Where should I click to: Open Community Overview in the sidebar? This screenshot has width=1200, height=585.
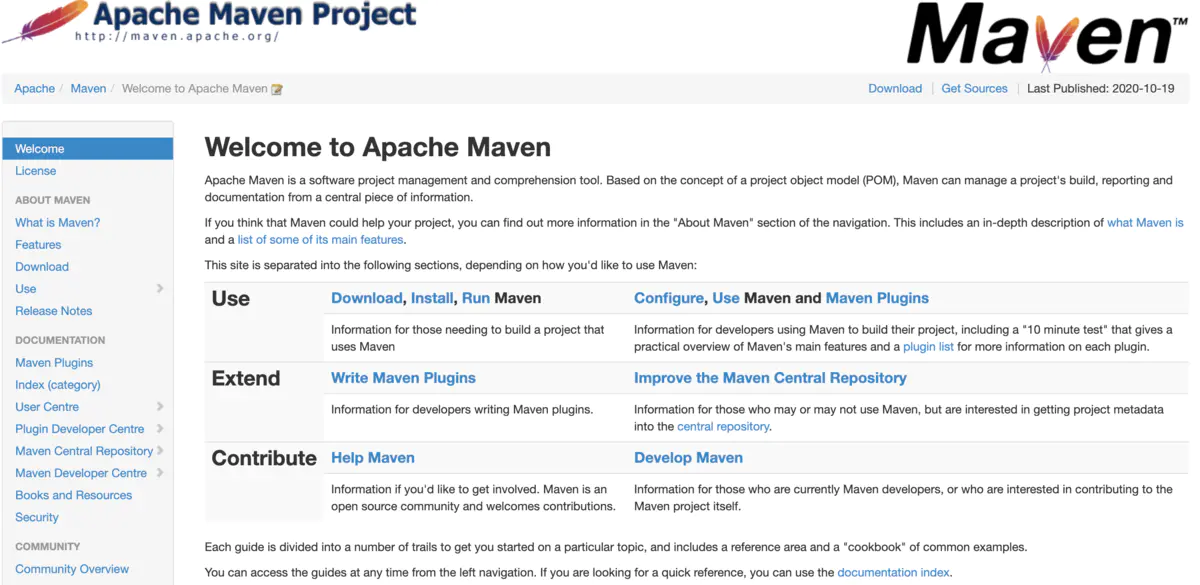coord(72,569)
